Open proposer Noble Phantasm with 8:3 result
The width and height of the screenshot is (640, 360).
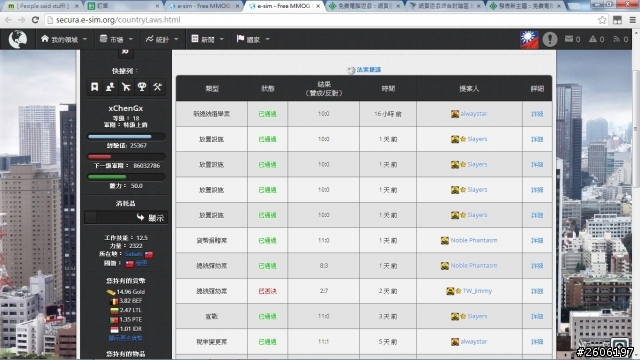pos(474,266)
